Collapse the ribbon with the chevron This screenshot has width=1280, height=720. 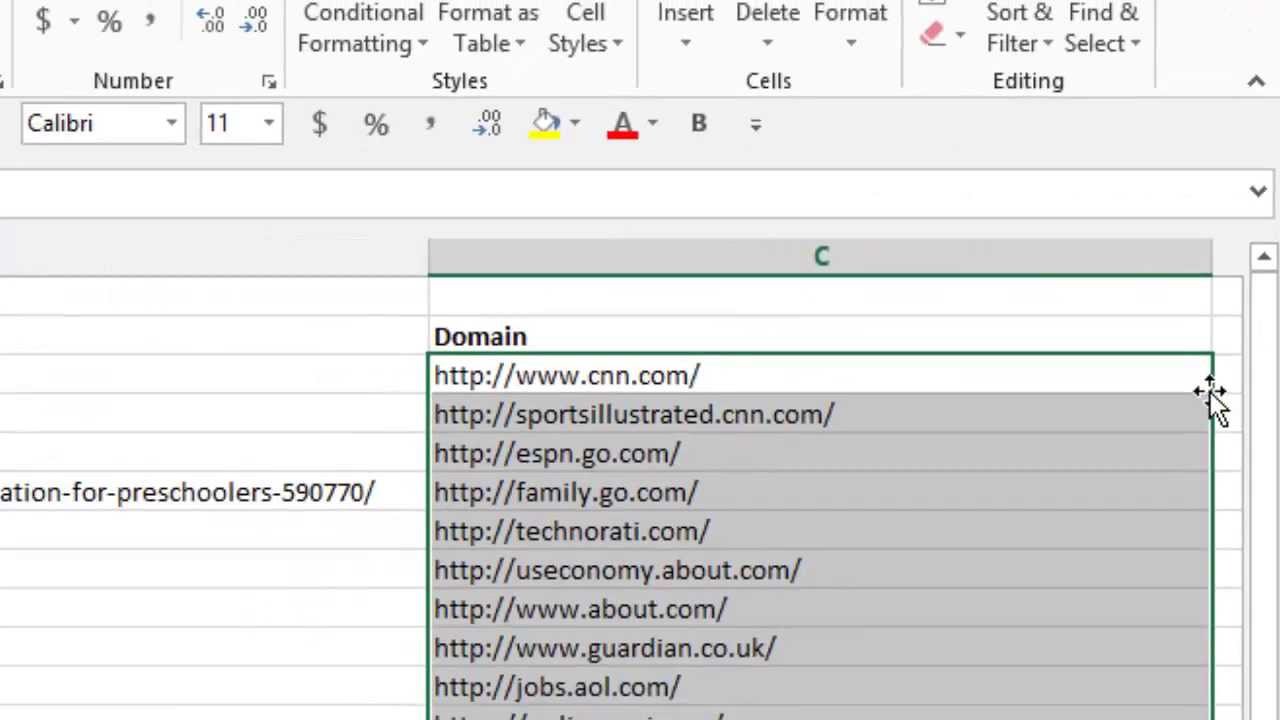coord(1256,82)
